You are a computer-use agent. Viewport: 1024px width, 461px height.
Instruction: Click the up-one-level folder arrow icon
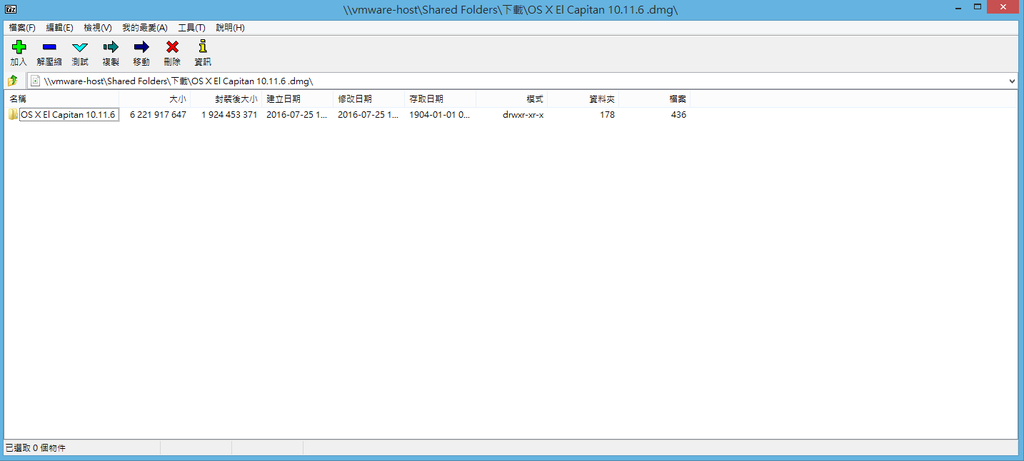click(x=12, y=81)
